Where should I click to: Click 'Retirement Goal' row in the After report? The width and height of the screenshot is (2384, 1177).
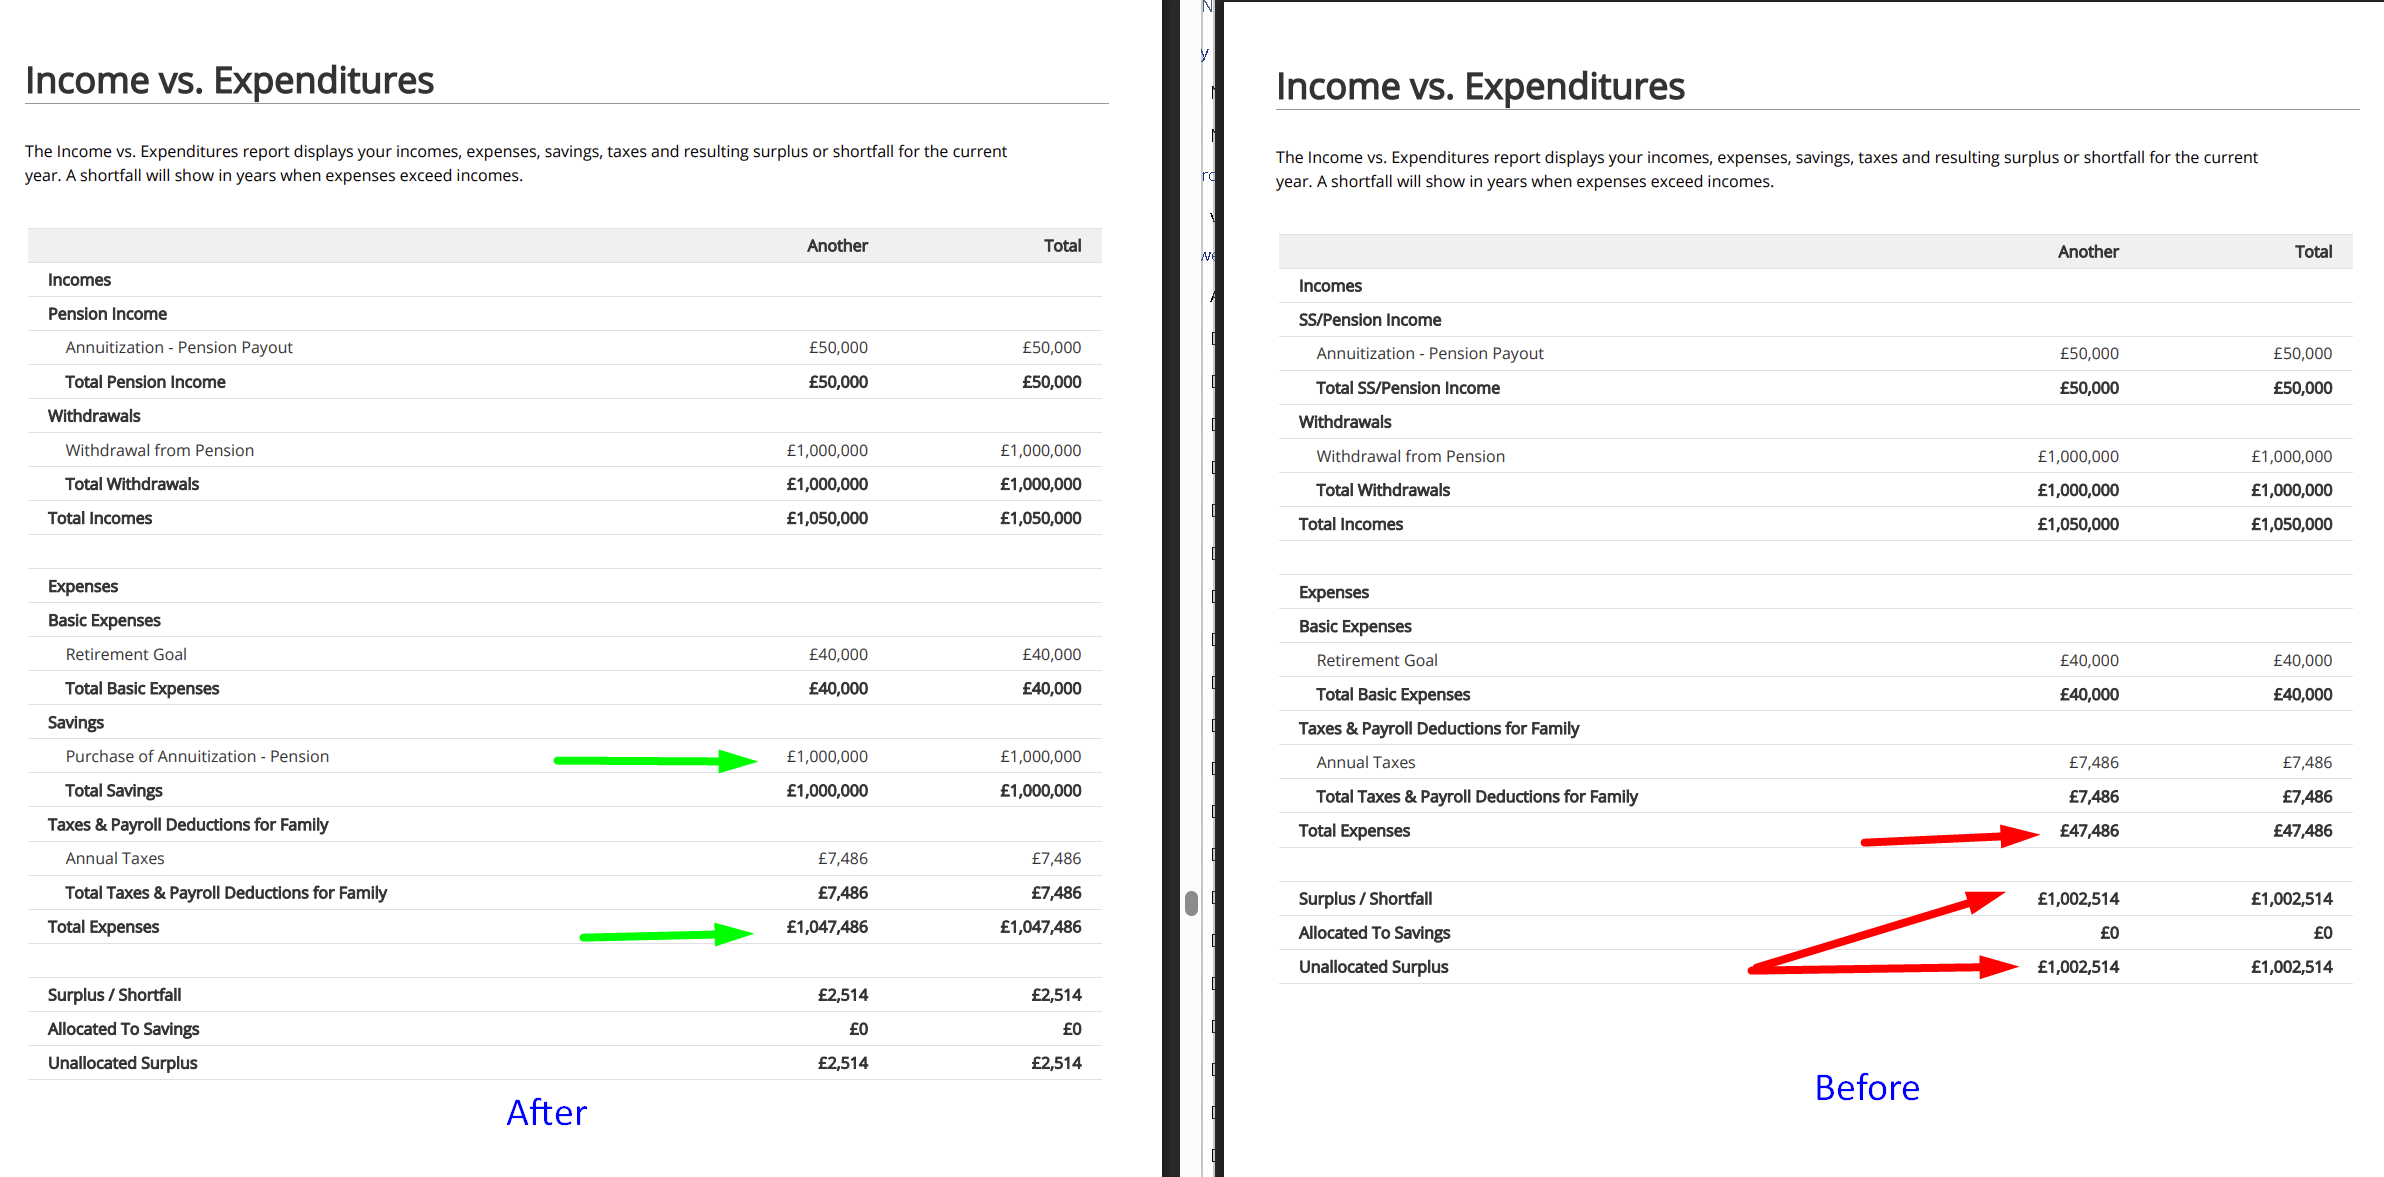click(126, 654)
